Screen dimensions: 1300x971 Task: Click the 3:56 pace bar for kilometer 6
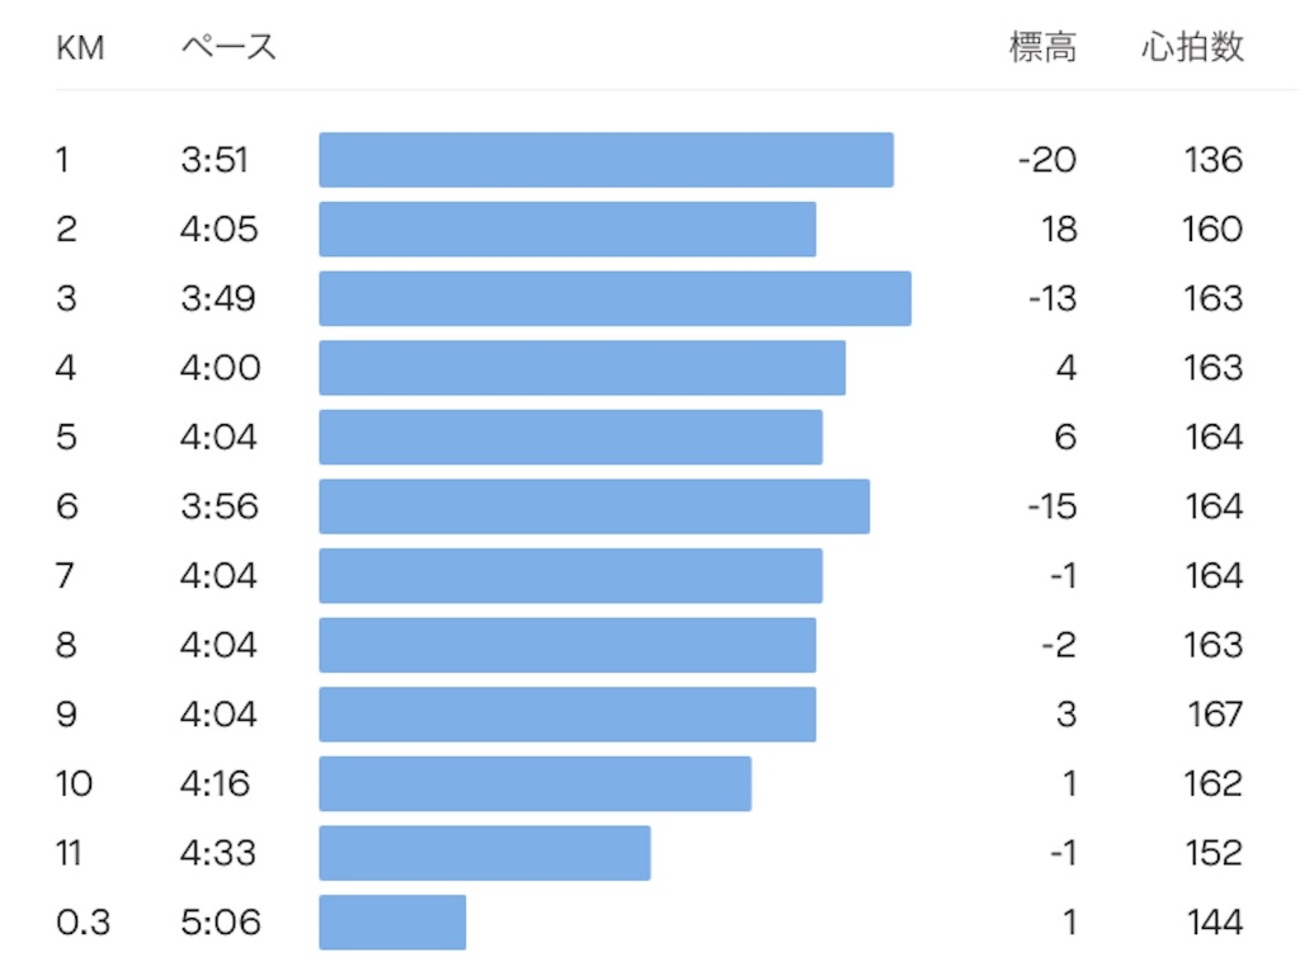click(594, 506)
